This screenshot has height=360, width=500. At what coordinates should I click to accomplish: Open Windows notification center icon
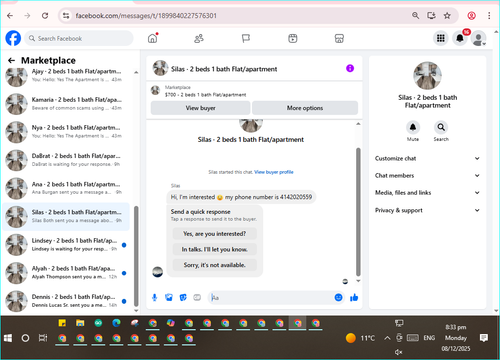point(484,338)
